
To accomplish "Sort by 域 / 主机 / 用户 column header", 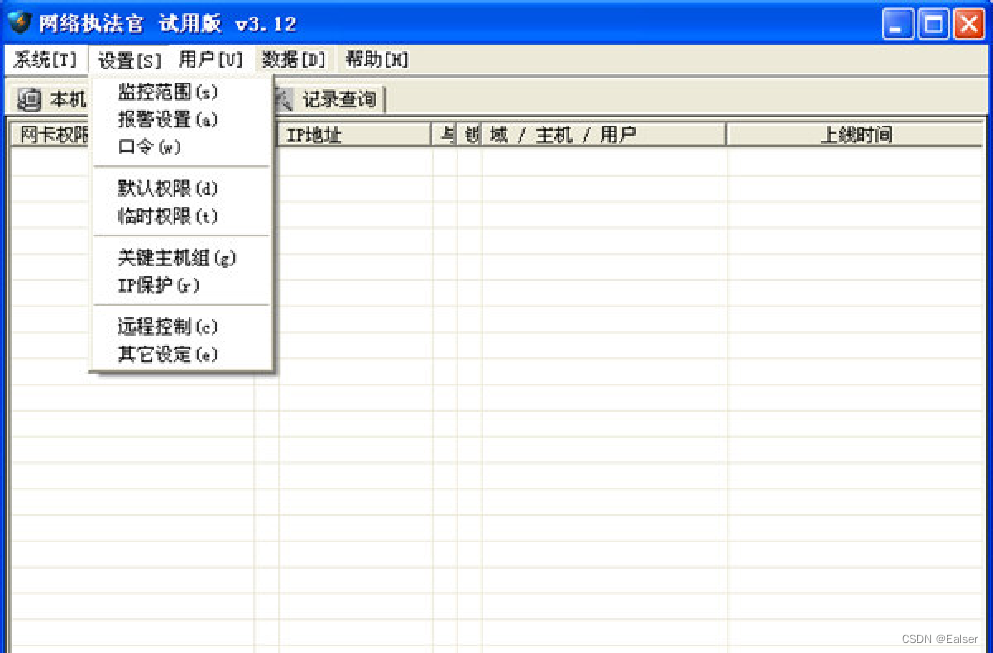I will click(604, 134).
